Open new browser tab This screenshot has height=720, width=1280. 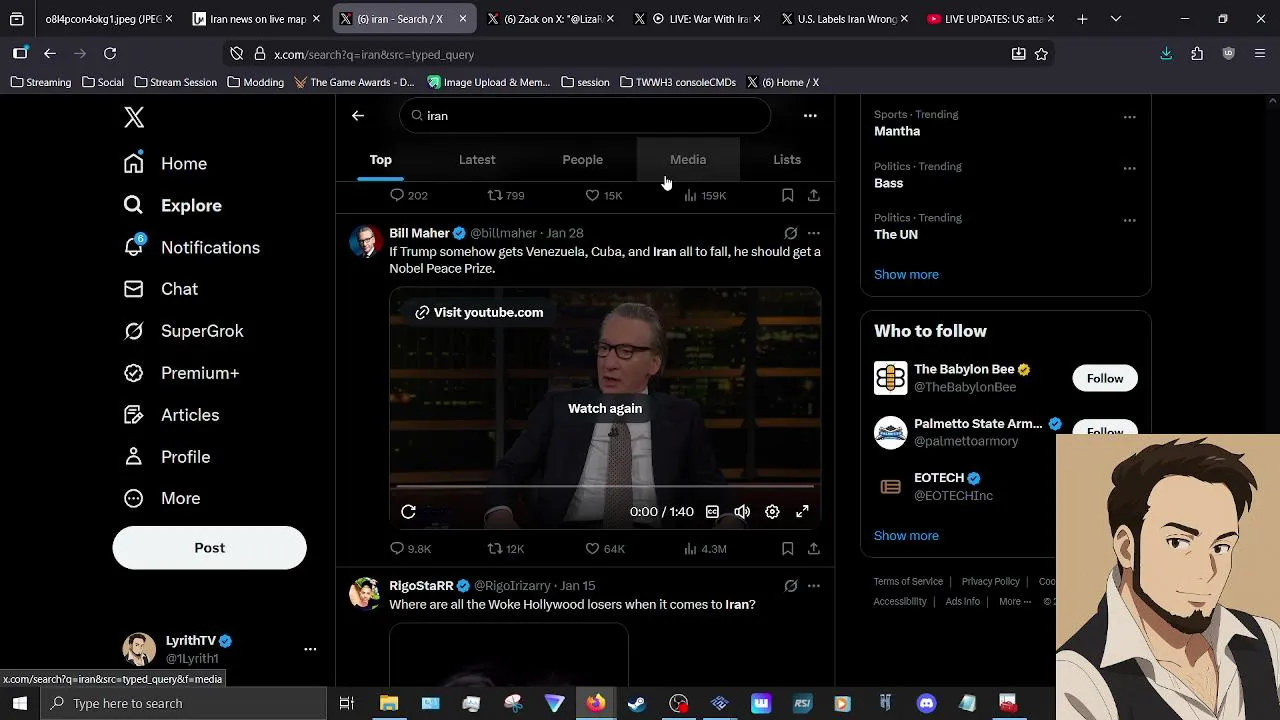[1082, 18]
